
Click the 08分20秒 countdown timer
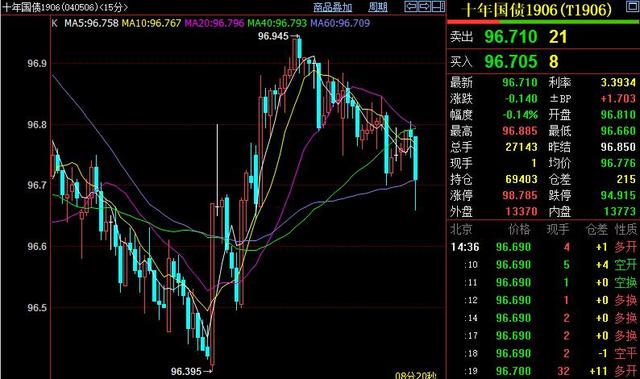(416, 375)
